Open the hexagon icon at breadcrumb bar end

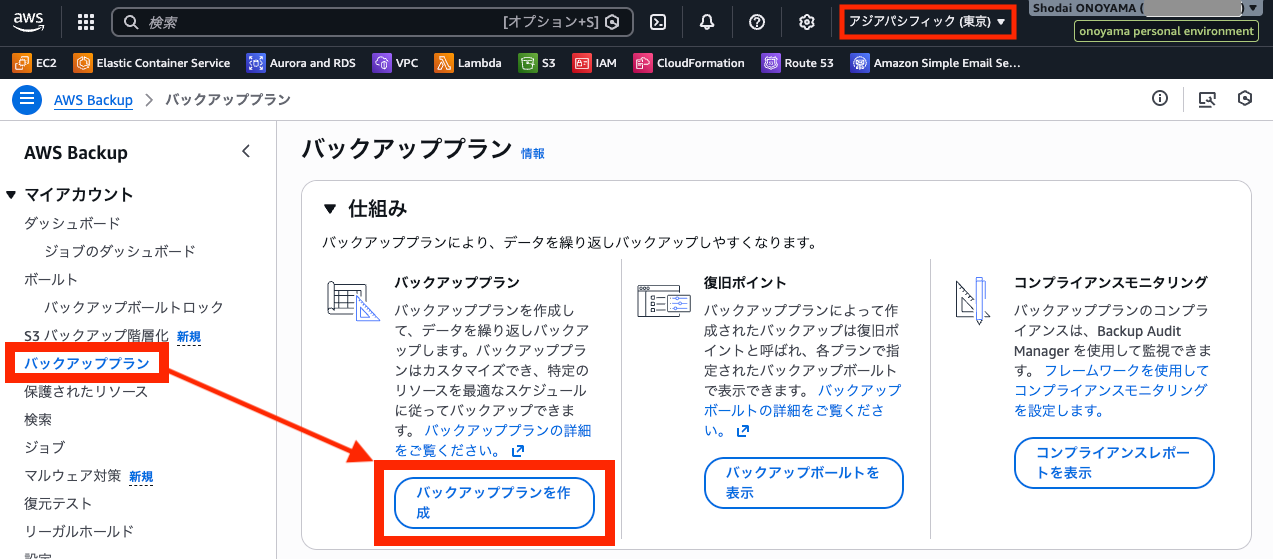(x=1245, y=98)
